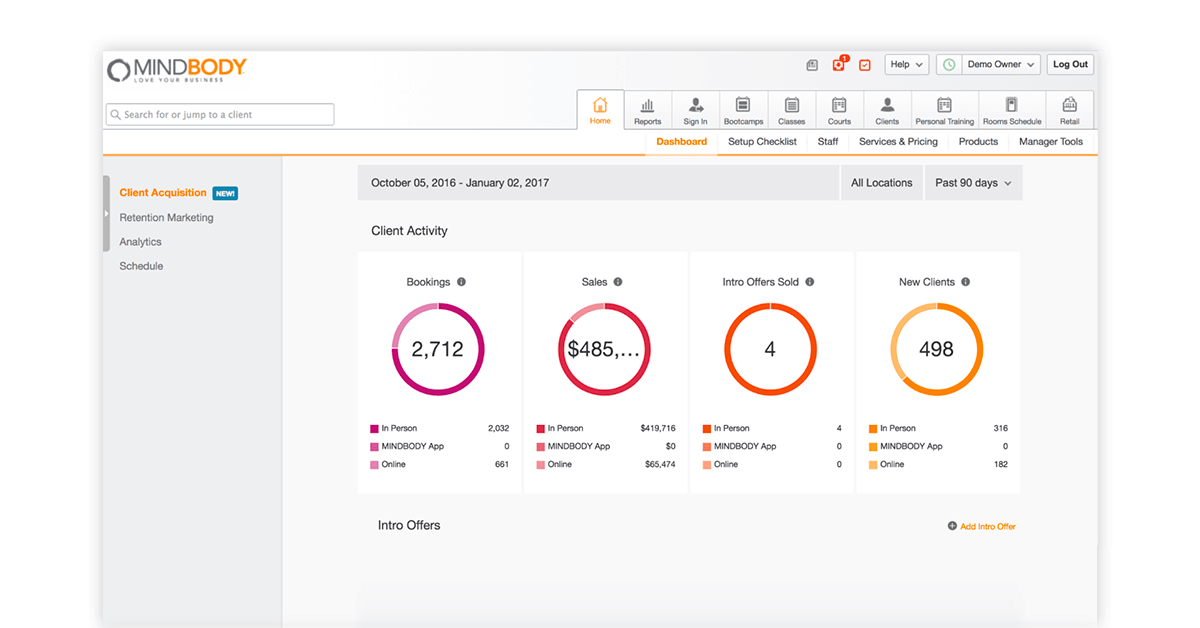Click the Intro Offers Sold donut chart
1200x628 pixels.
(770, 349)
